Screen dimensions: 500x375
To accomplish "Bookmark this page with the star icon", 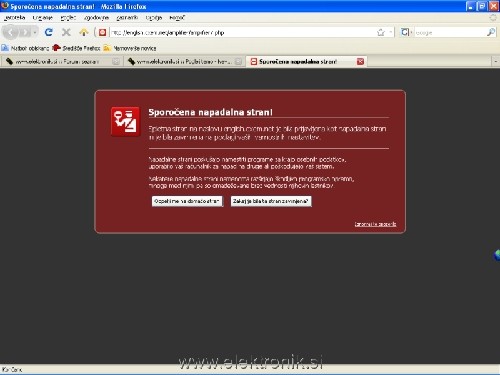I will [381, 32].
